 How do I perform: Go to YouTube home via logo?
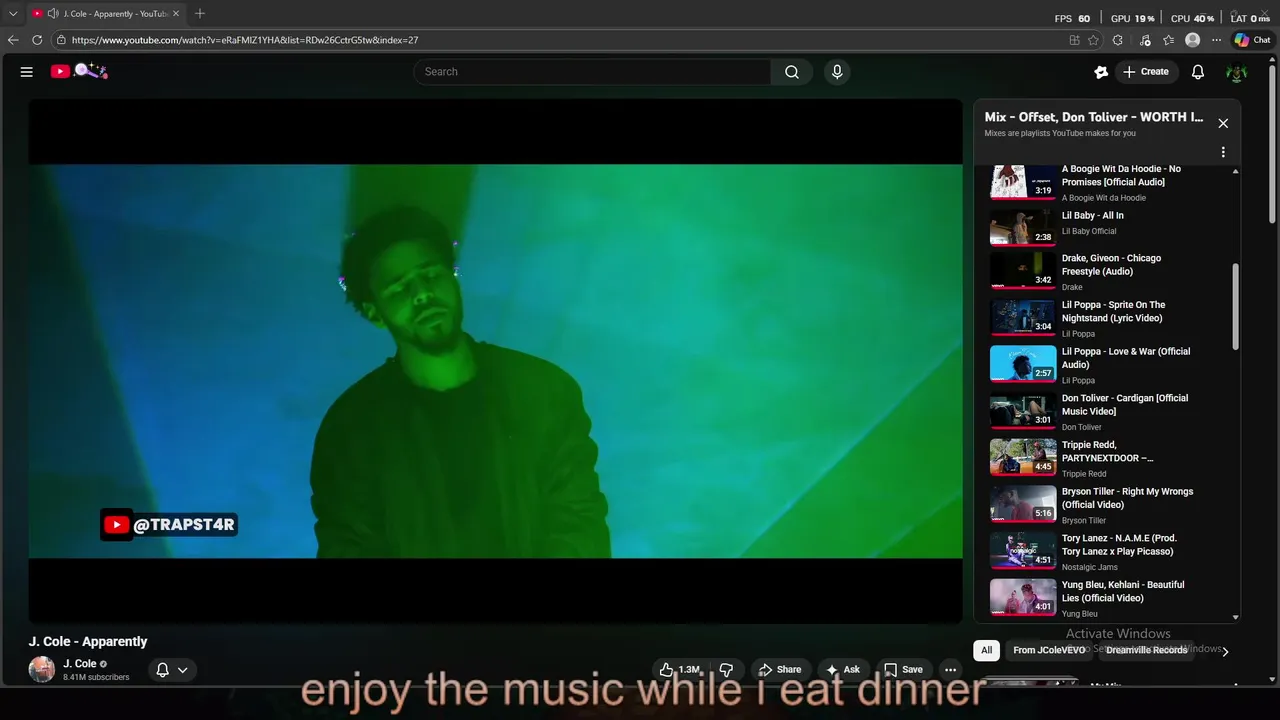click(x=79, y=71)
